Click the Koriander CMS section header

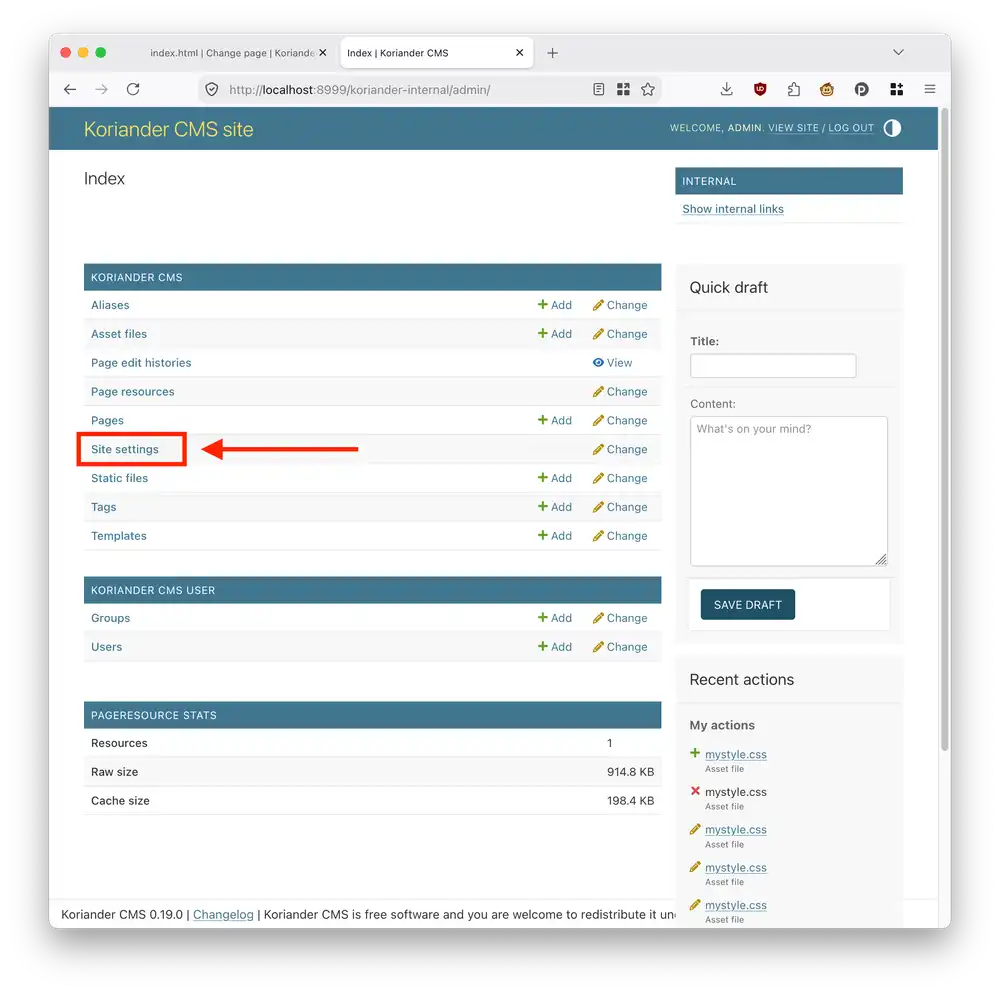(x=372, y=277)
